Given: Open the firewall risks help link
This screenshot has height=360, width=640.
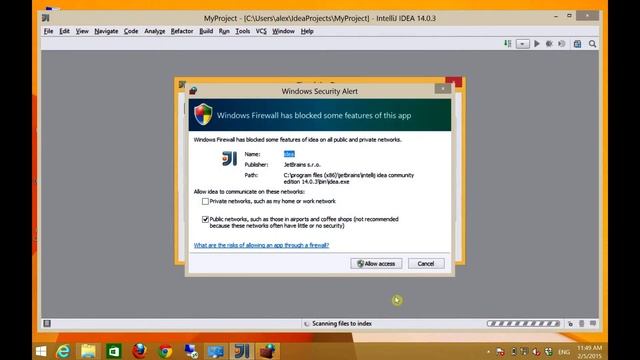Looking at the screenshot, I should coord(261,245).
